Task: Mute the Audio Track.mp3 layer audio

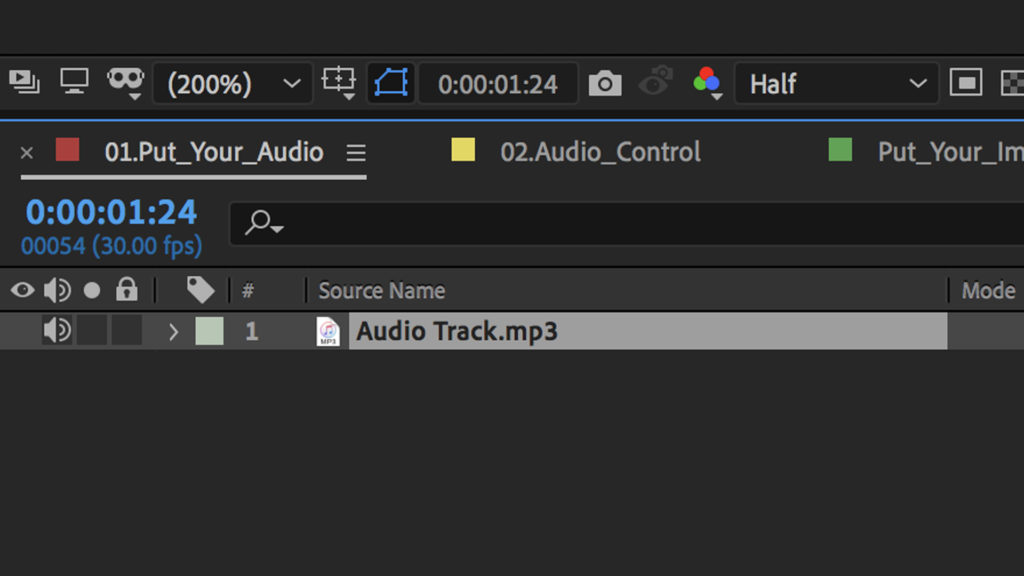Action: (x=57, y=331)
